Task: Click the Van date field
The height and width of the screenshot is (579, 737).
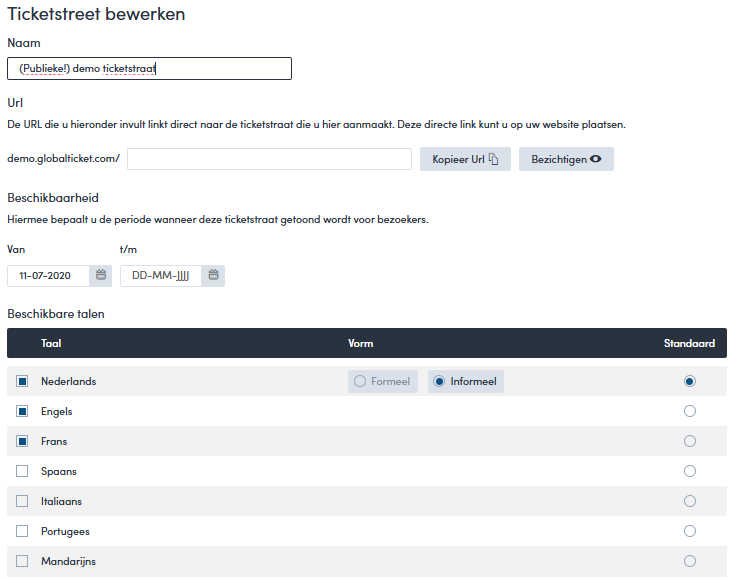Action: click(50, 275)
